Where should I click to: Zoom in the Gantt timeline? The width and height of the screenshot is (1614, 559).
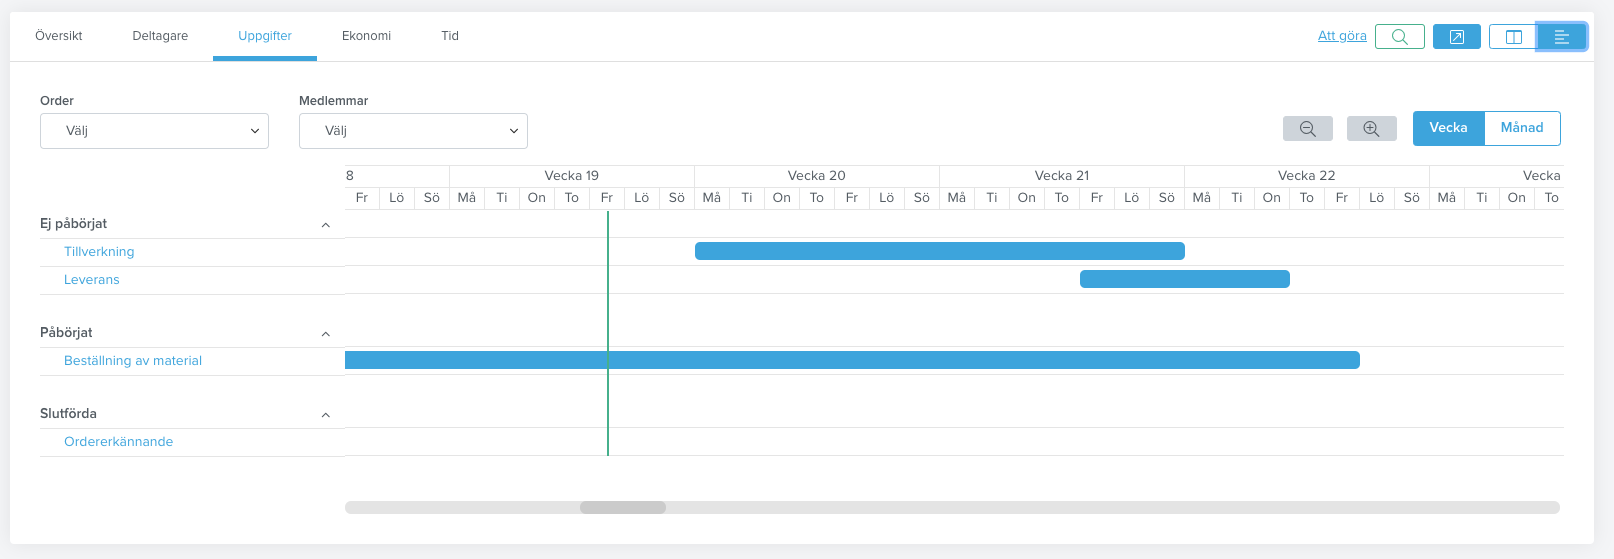click(x=1371, y=129)
